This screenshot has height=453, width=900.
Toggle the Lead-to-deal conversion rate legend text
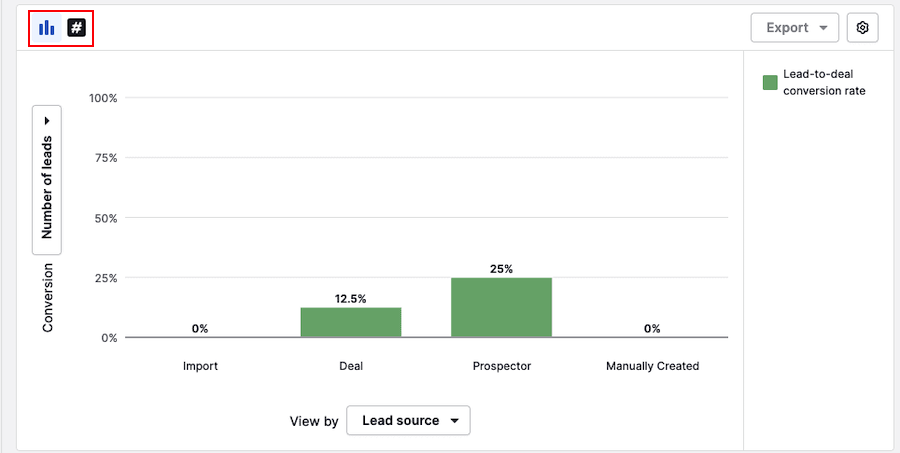point(824,82)
